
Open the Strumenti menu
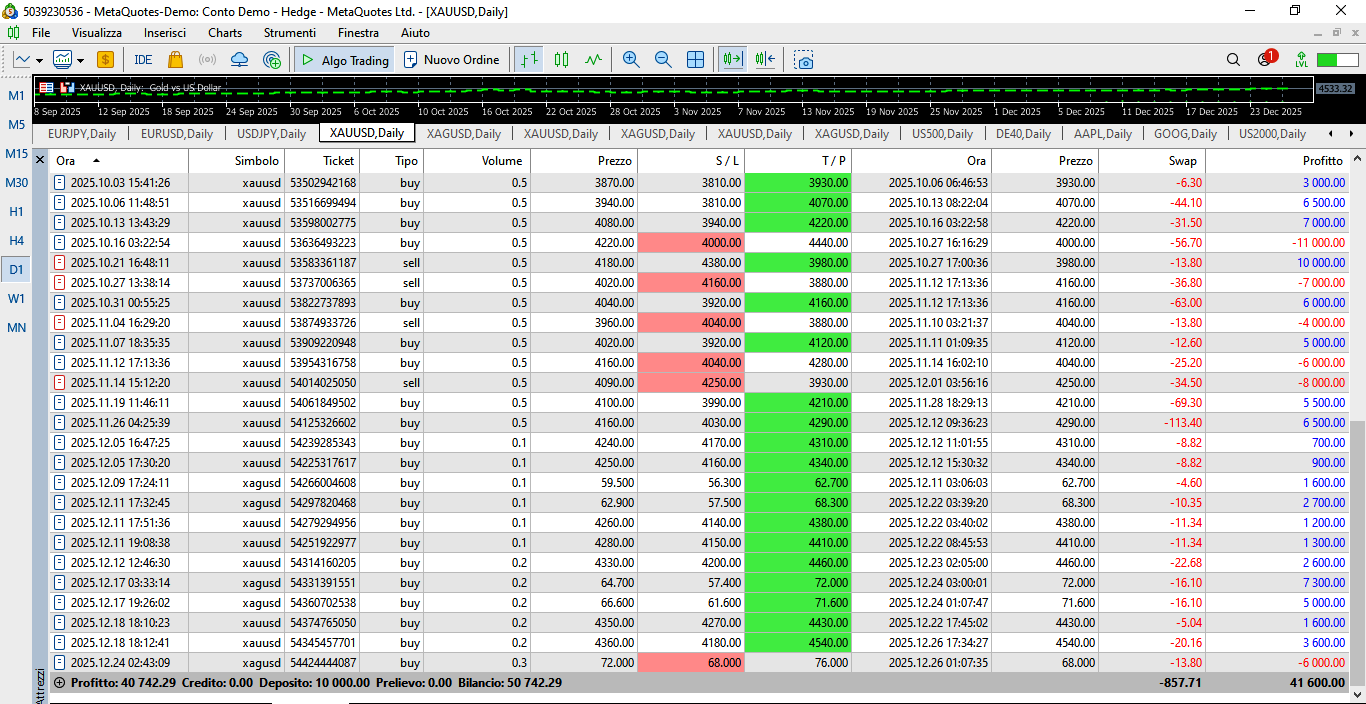(x=290, y=33)
